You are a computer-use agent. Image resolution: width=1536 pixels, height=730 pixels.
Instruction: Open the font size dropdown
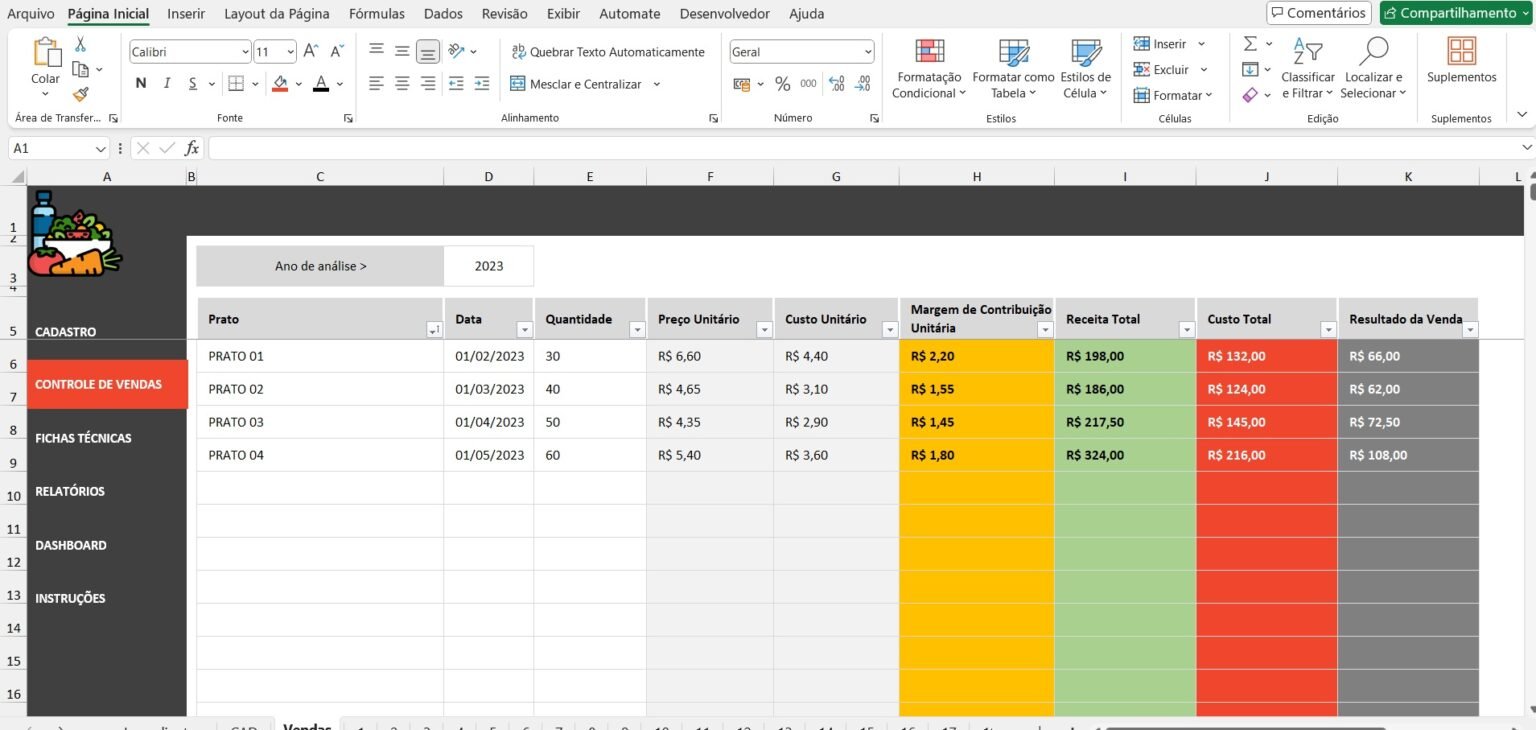(290, 52)
